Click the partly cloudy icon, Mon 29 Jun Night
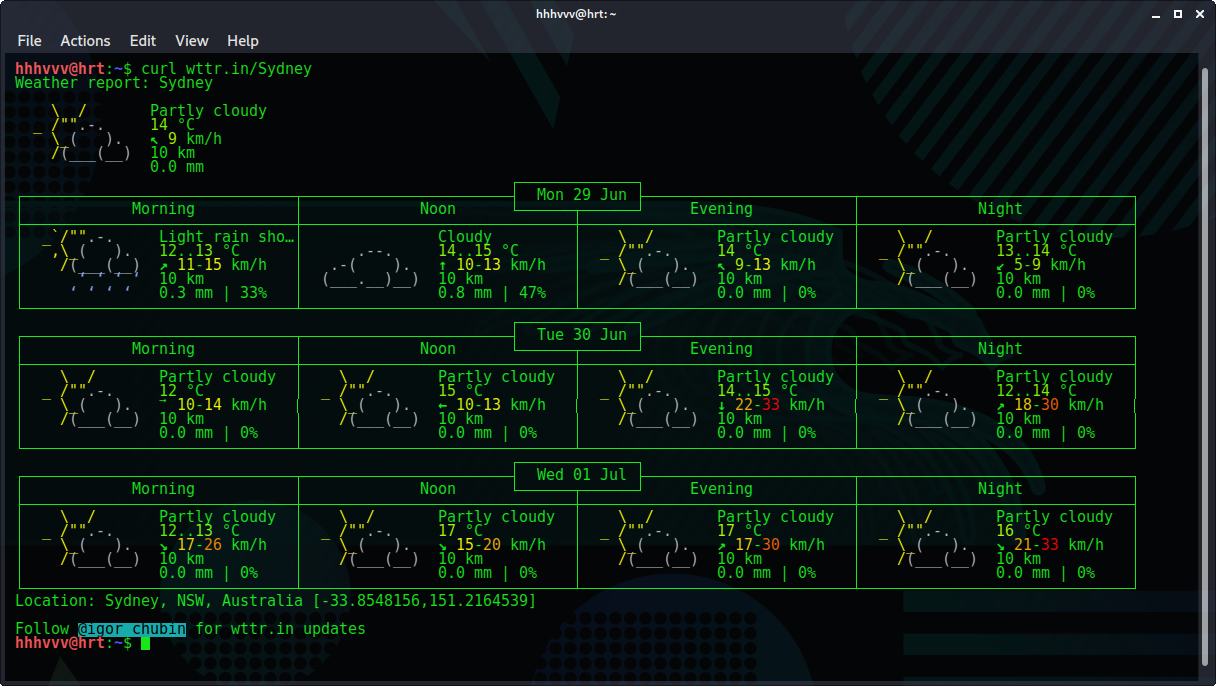Screen dimensions: 1216x686 (929, 258)
